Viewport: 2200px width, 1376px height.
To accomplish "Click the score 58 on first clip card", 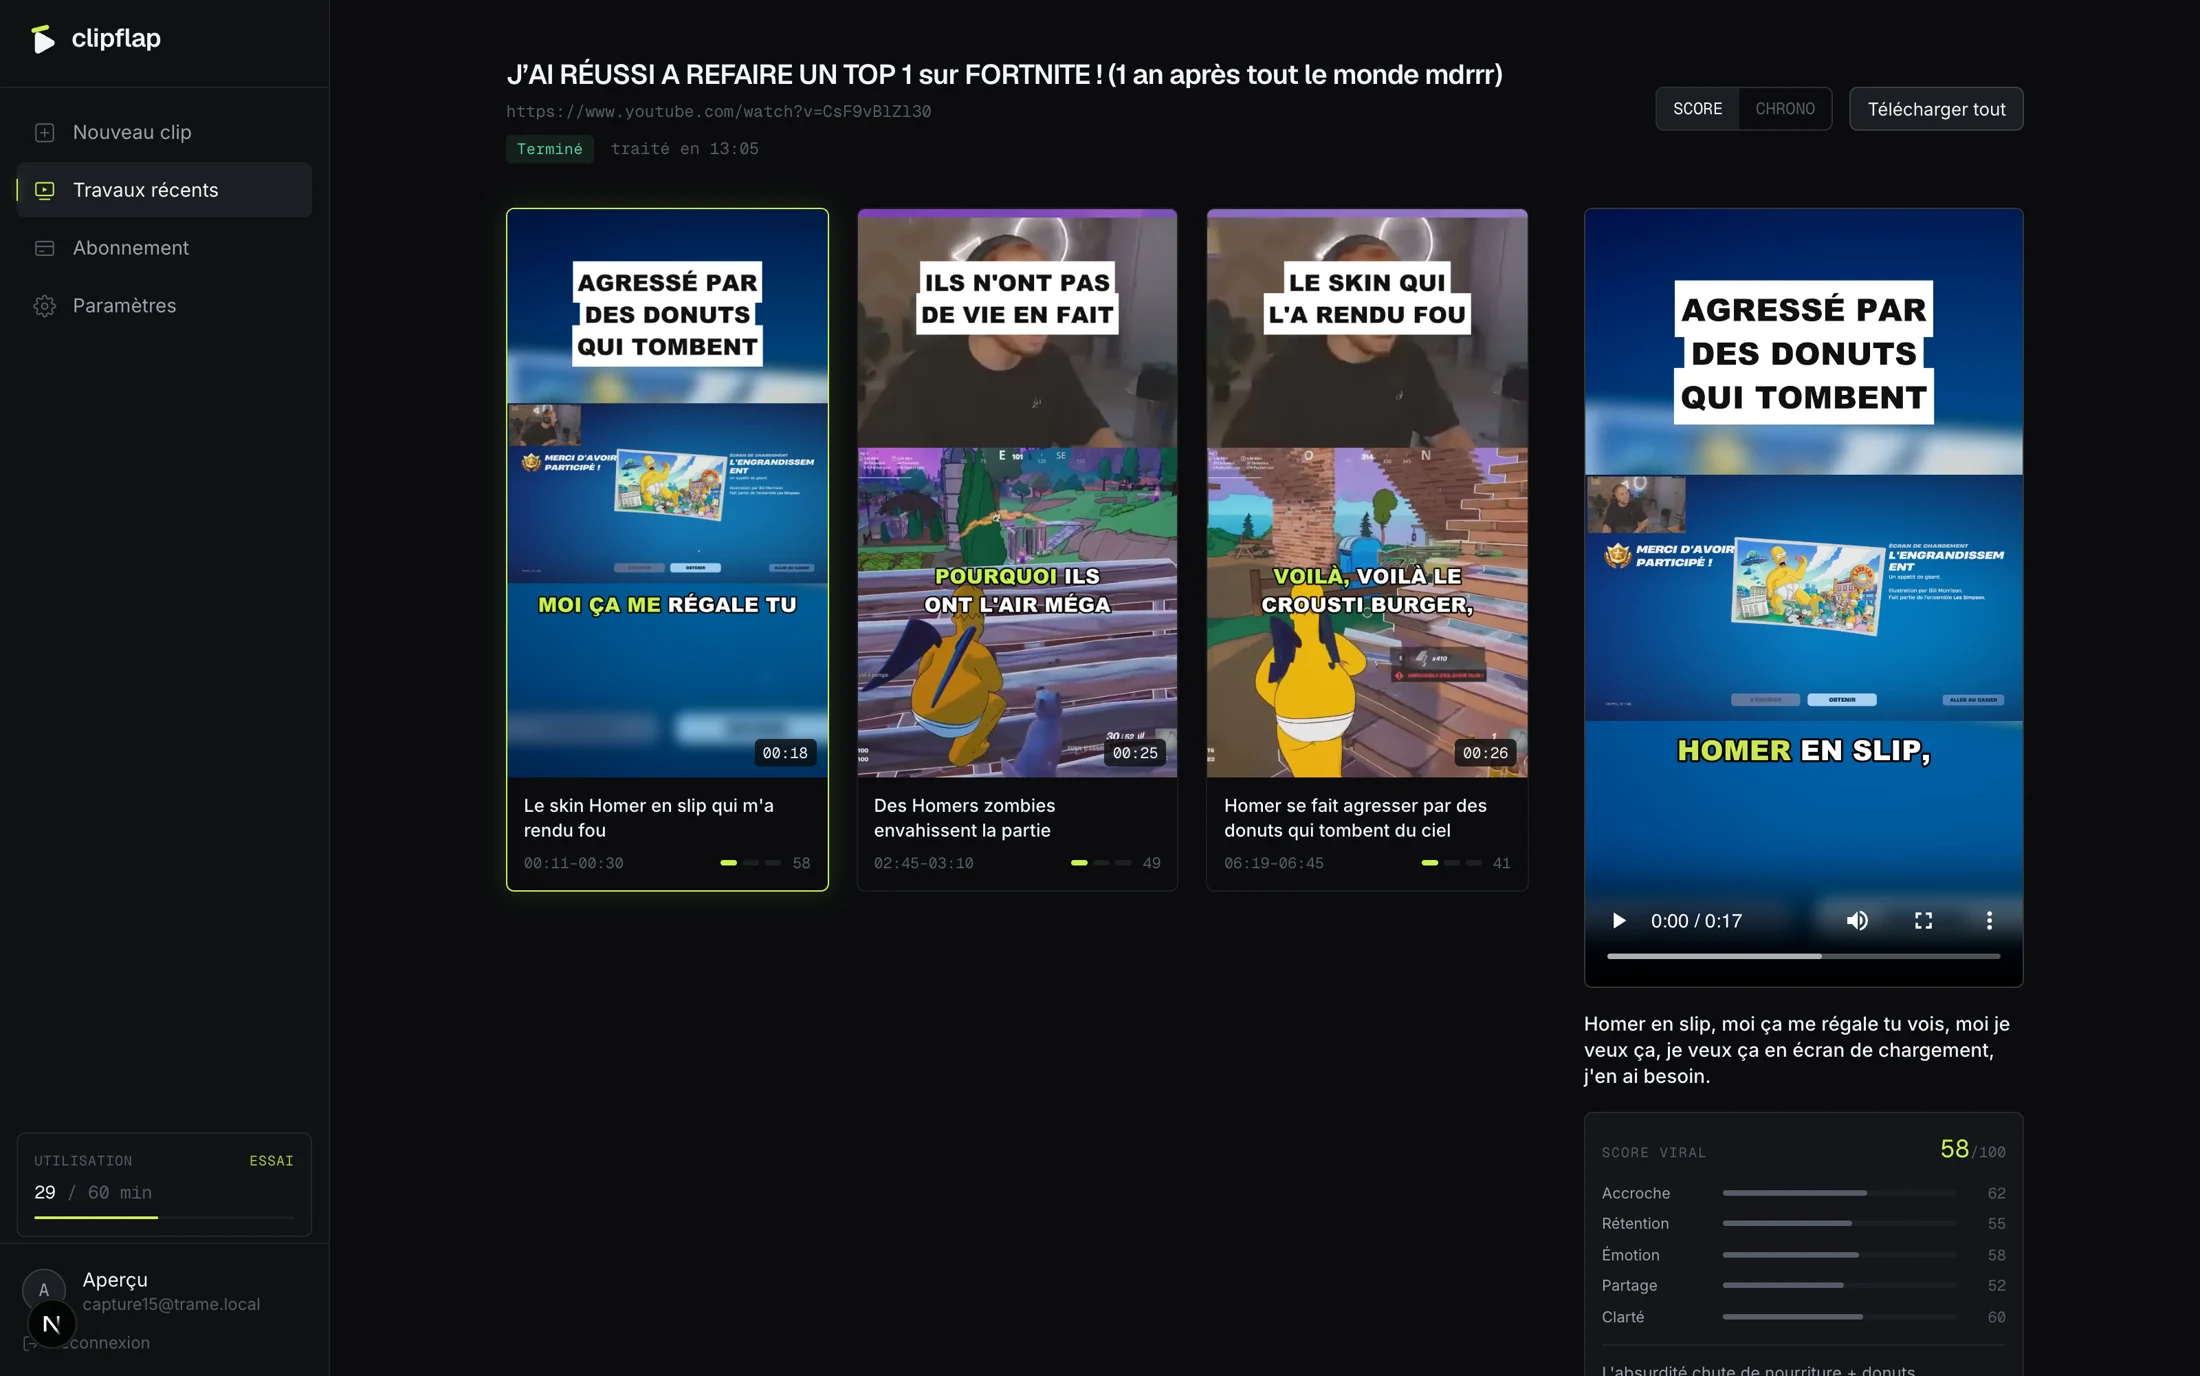I will [x=801, y=863].
